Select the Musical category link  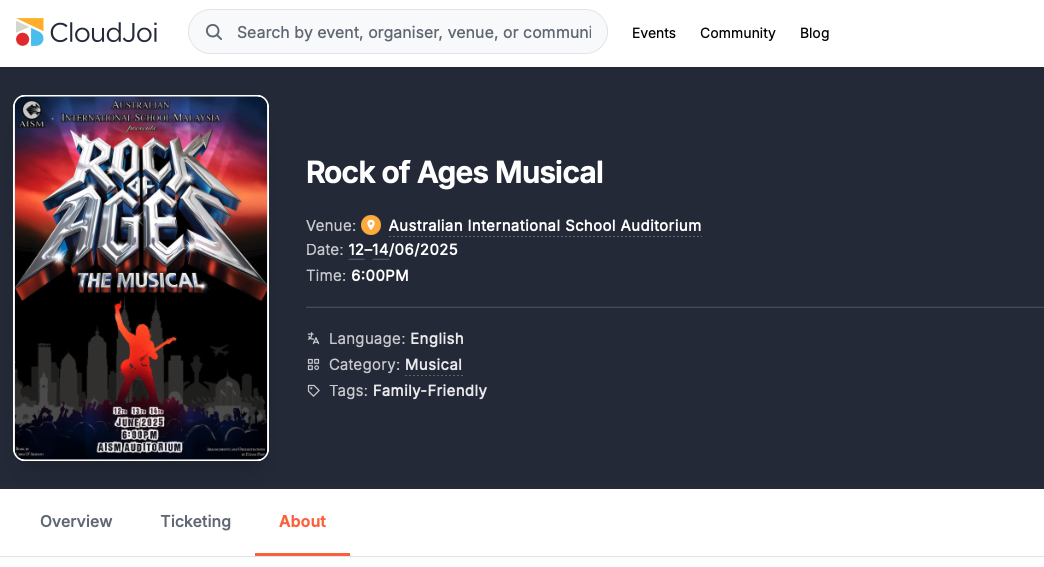[433, 365]
